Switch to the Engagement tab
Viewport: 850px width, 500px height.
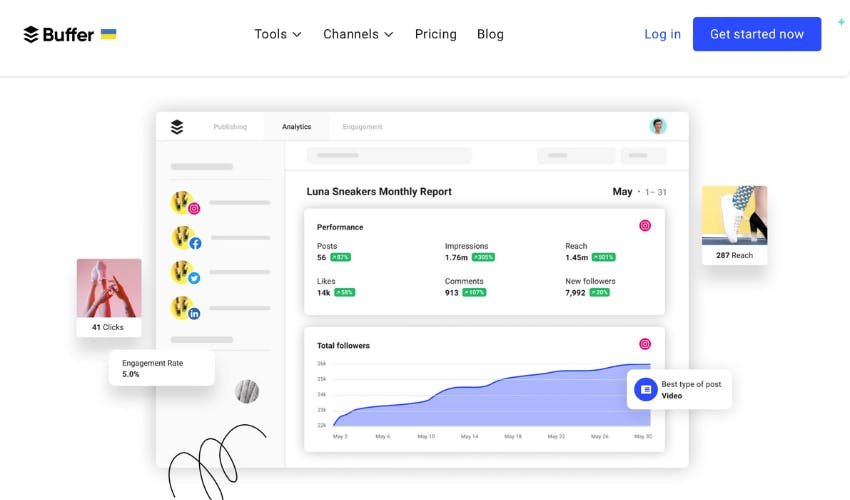click(362, 127)
